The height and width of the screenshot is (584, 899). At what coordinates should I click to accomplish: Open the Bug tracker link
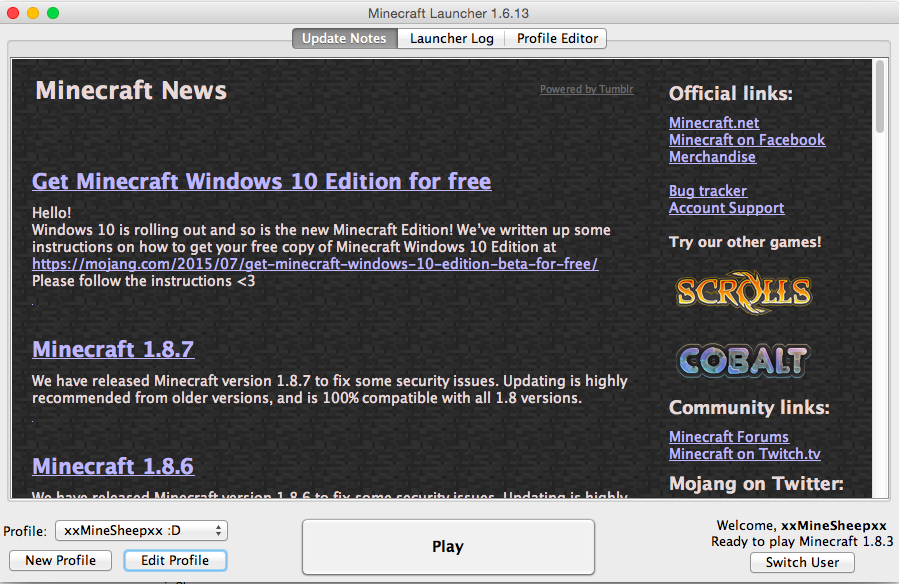tap(708, 191)
